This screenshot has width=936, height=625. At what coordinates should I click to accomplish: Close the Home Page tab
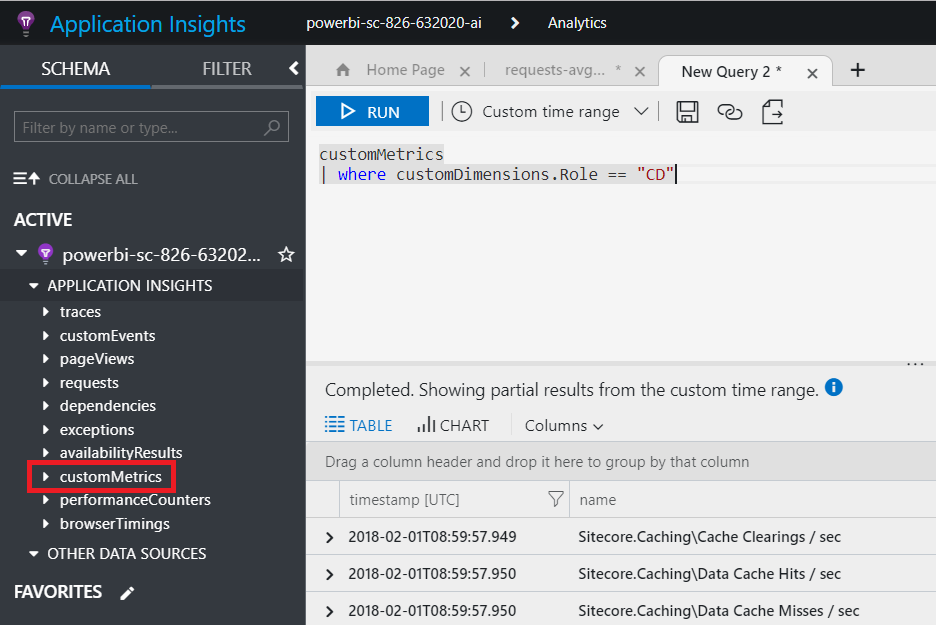point(465,72)
